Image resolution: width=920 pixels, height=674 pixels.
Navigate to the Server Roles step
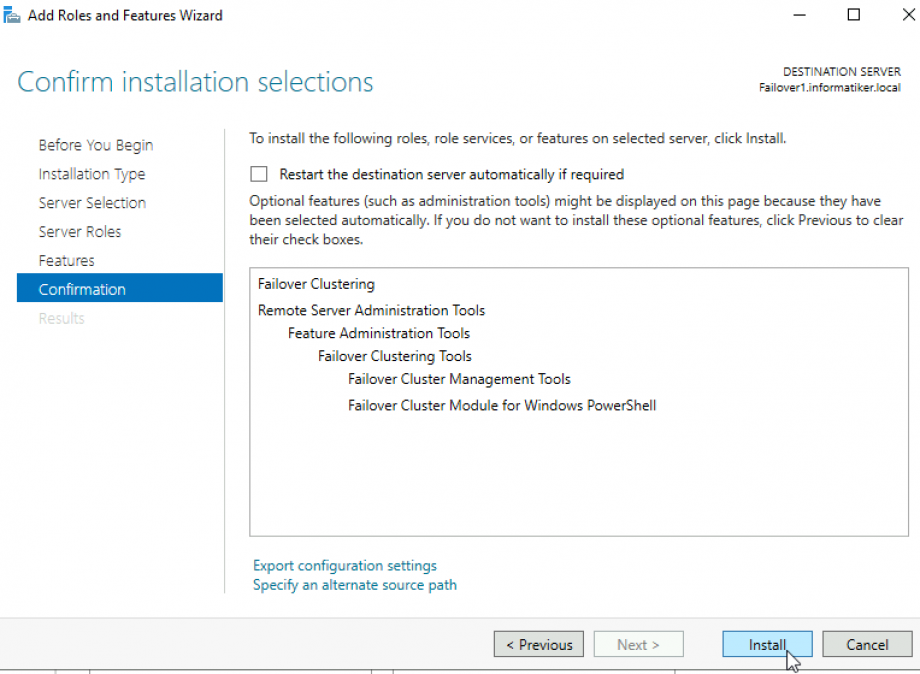80,231
